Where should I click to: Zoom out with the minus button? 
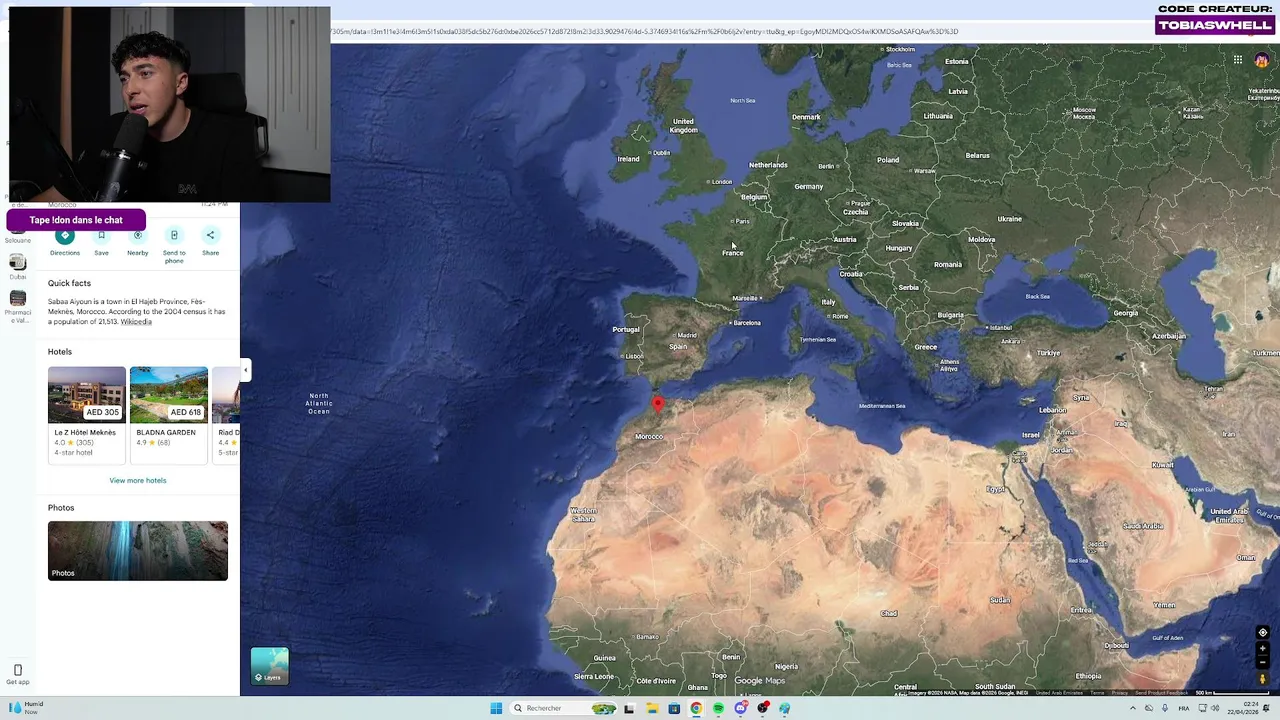point(1262,663)
